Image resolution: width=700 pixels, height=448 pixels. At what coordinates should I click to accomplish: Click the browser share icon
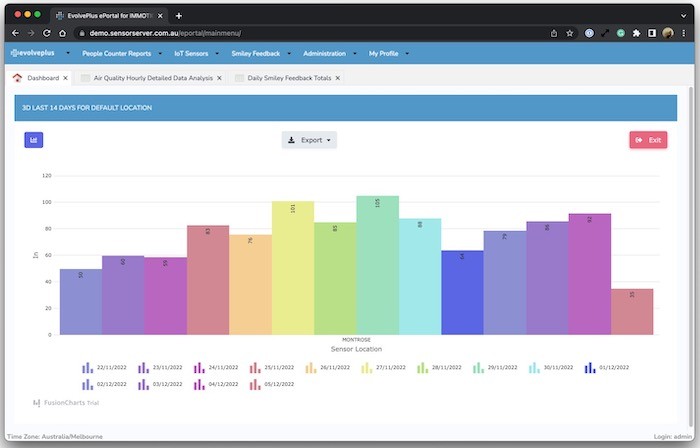[x=553, y=33]
